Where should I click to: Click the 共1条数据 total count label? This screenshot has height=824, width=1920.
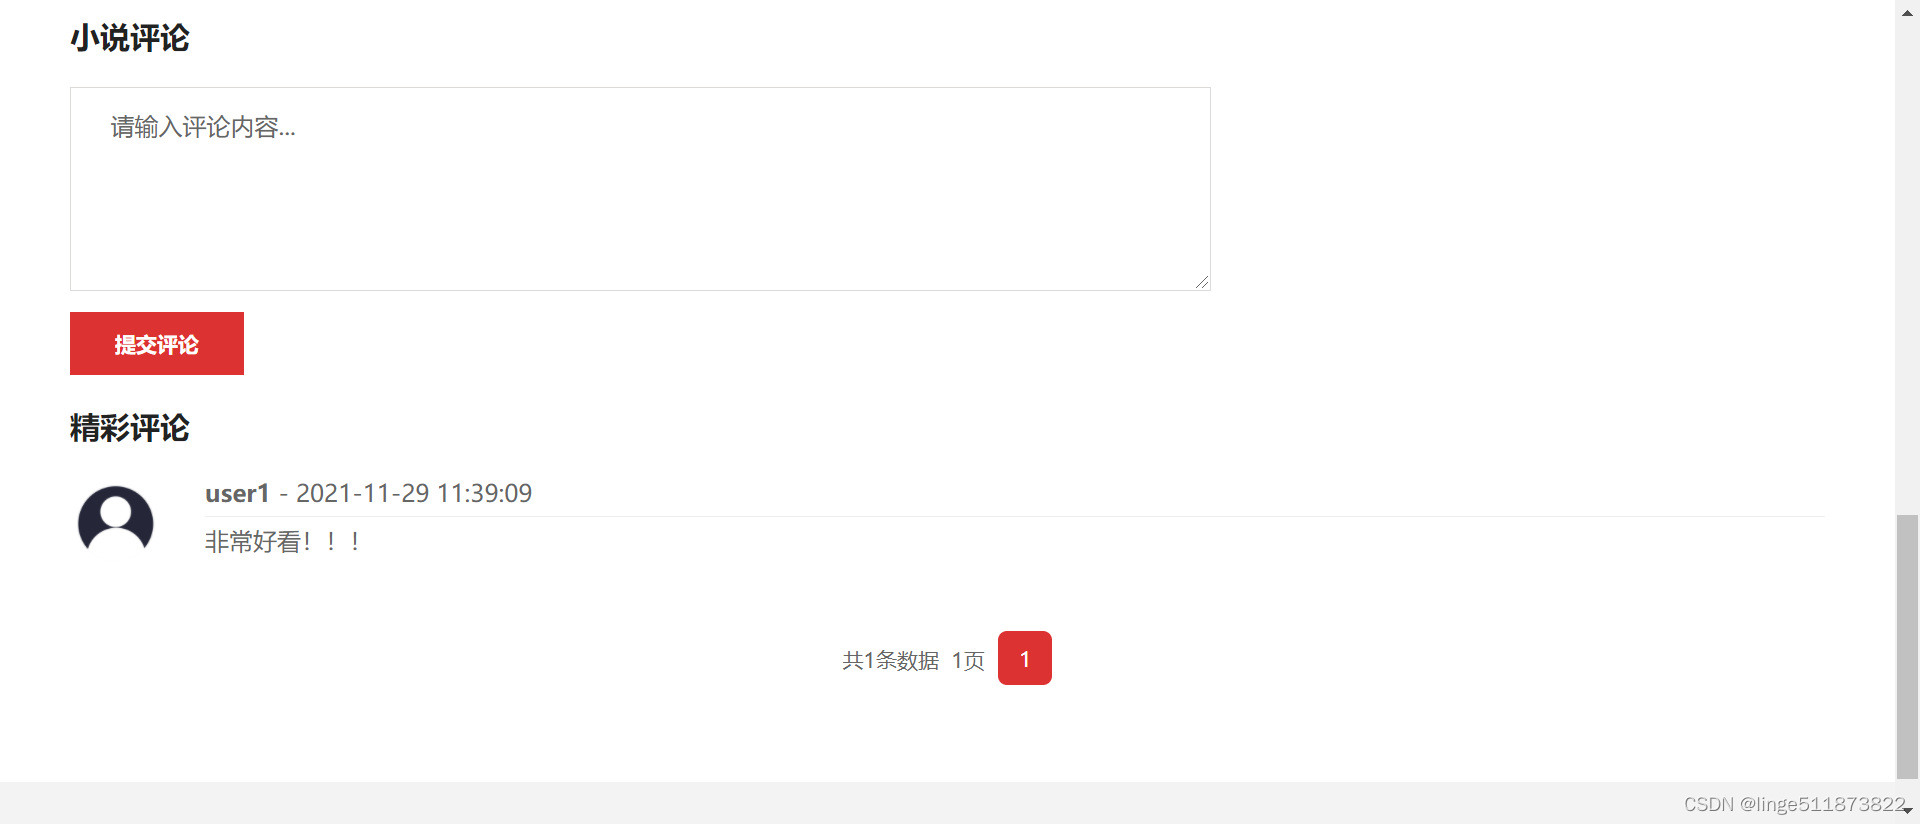click(x=890, y=660)
